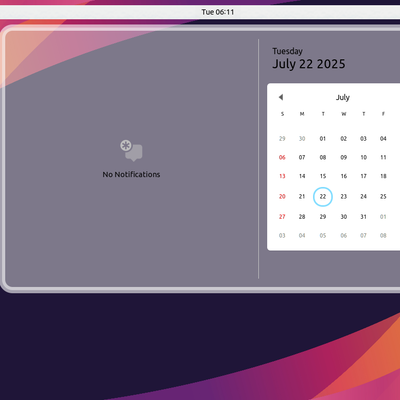
Task: Pick July 09 on the calendar
Action: pyautogui.click(x=343, y=157)
